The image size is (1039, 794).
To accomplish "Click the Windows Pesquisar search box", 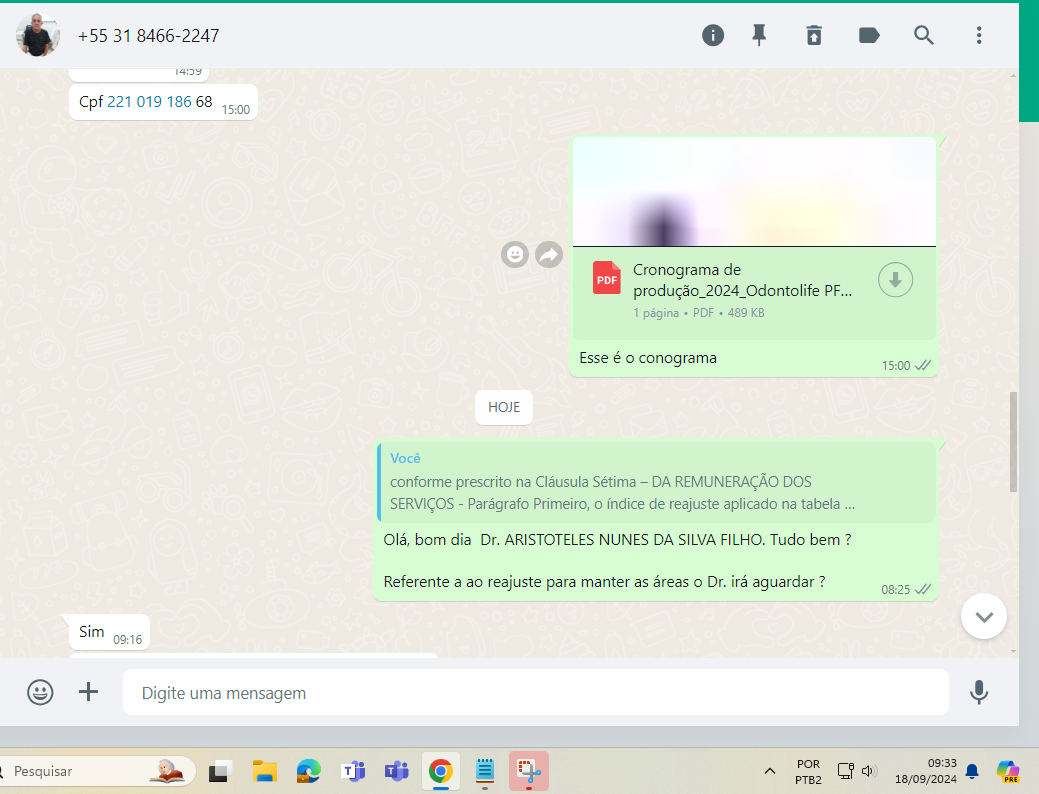I will coord(98,771).
